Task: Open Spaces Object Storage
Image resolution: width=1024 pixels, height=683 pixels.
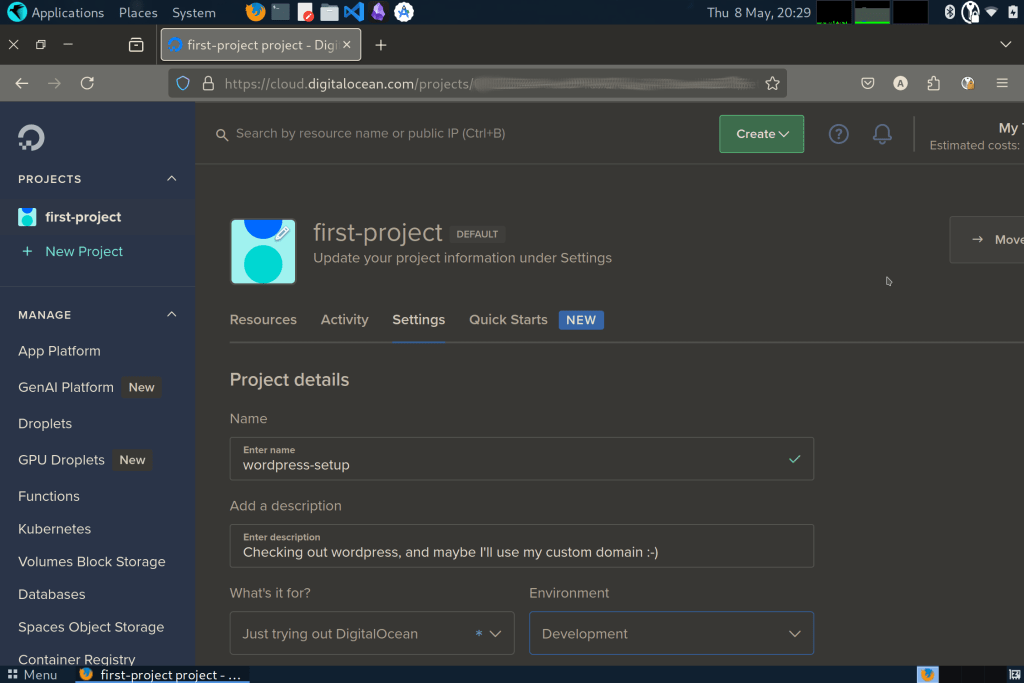Action: [x=91, y=626]
